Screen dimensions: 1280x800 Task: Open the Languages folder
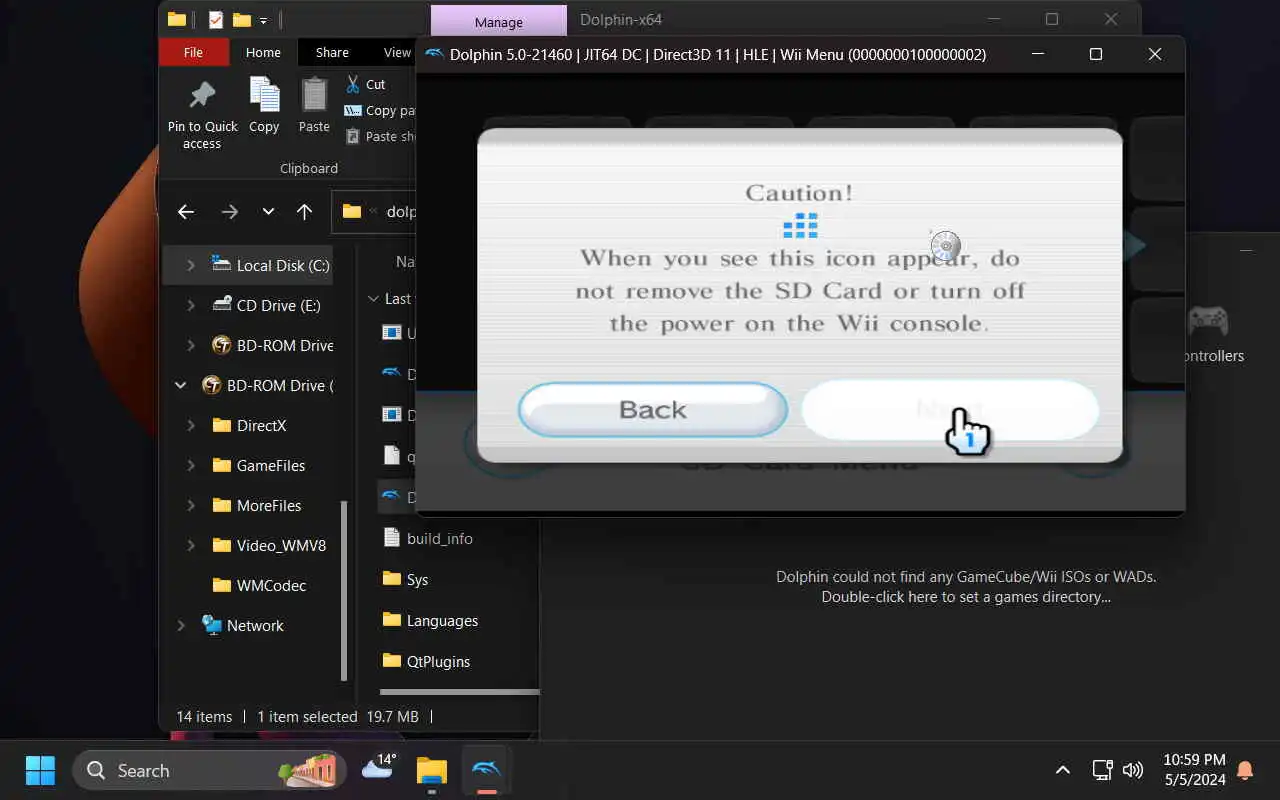(430, 620)
